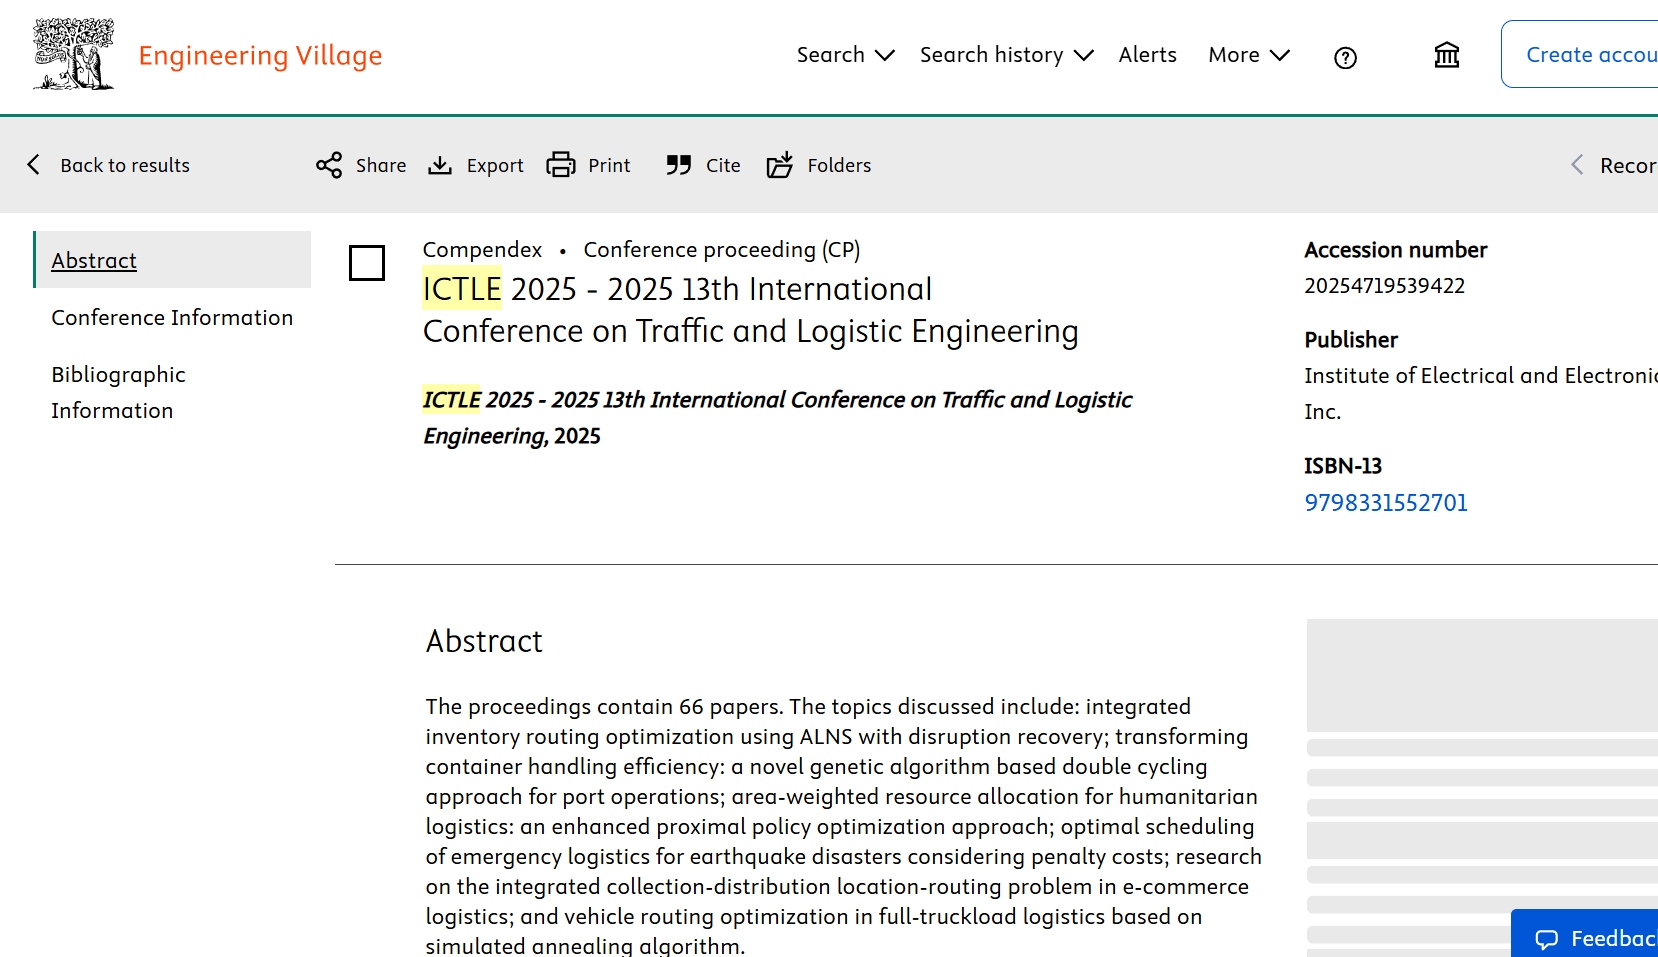Screen dimensions: 1658x957
Task: Click the institution building icon
Action: [1446, 55]
